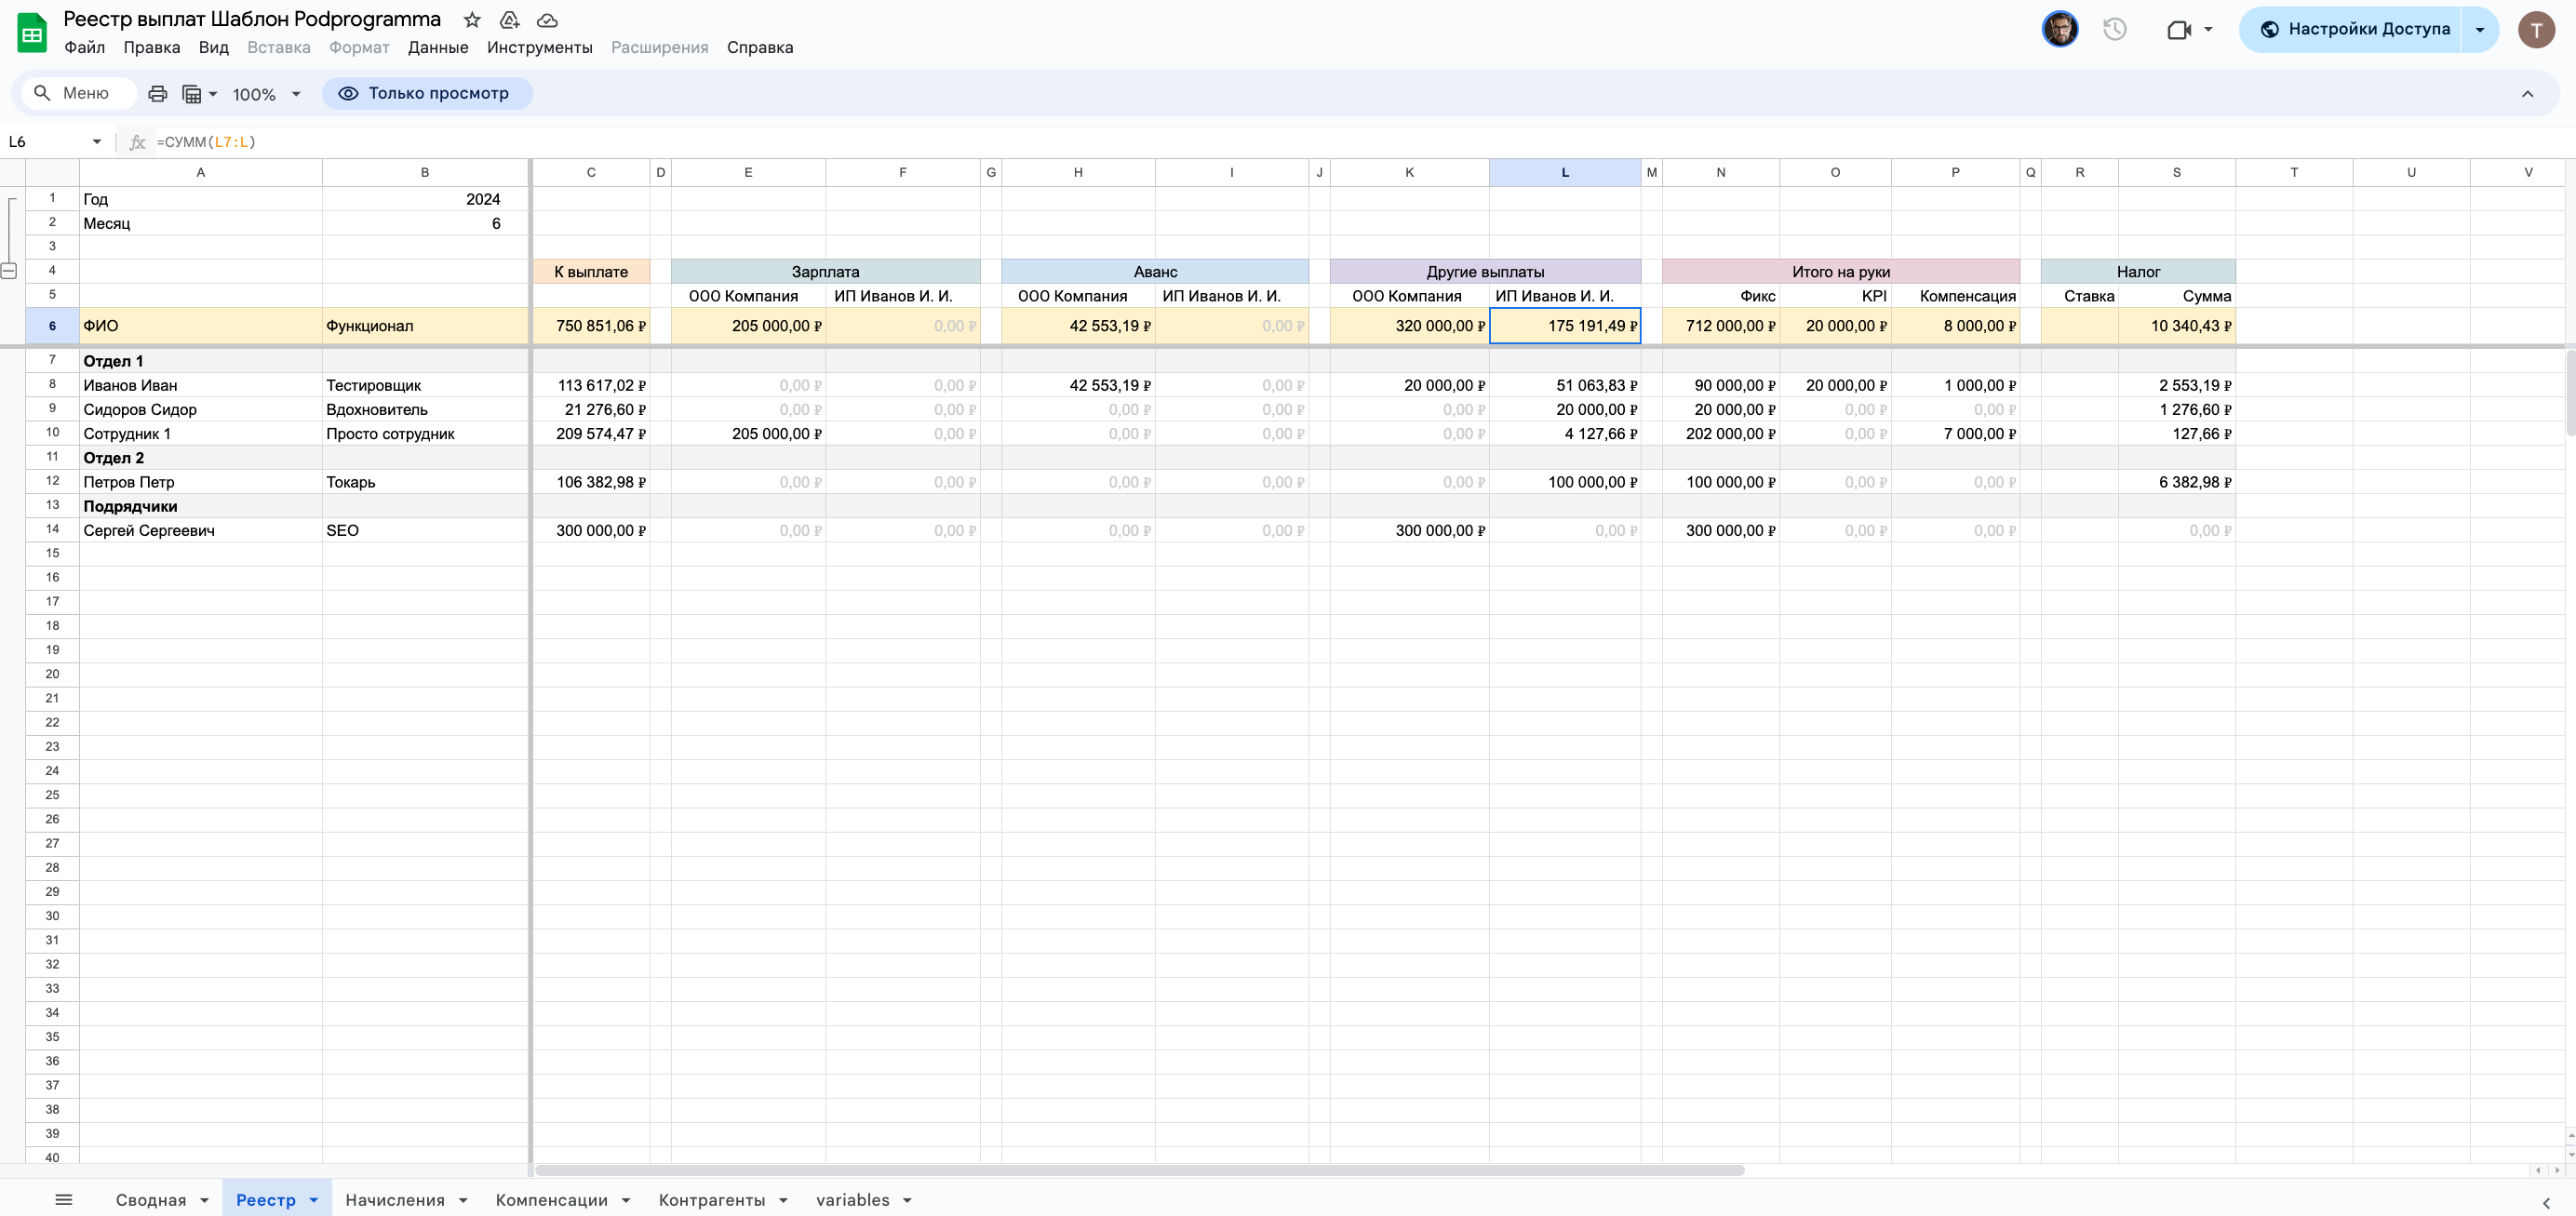Screen dimensions: 2576x1216
Task: Click the move to Drive icon
Action: pyautogui.click(x=509, y=20)
